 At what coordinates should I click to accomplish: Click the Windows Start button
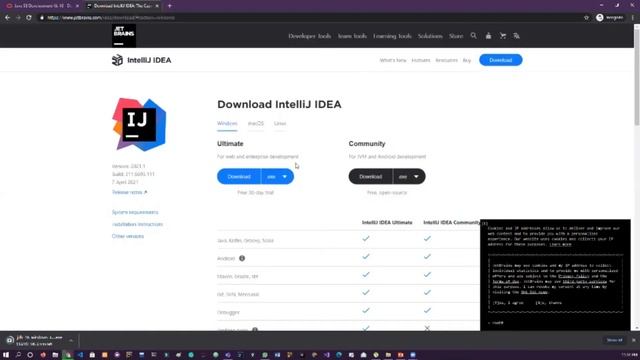pos(6,355)
